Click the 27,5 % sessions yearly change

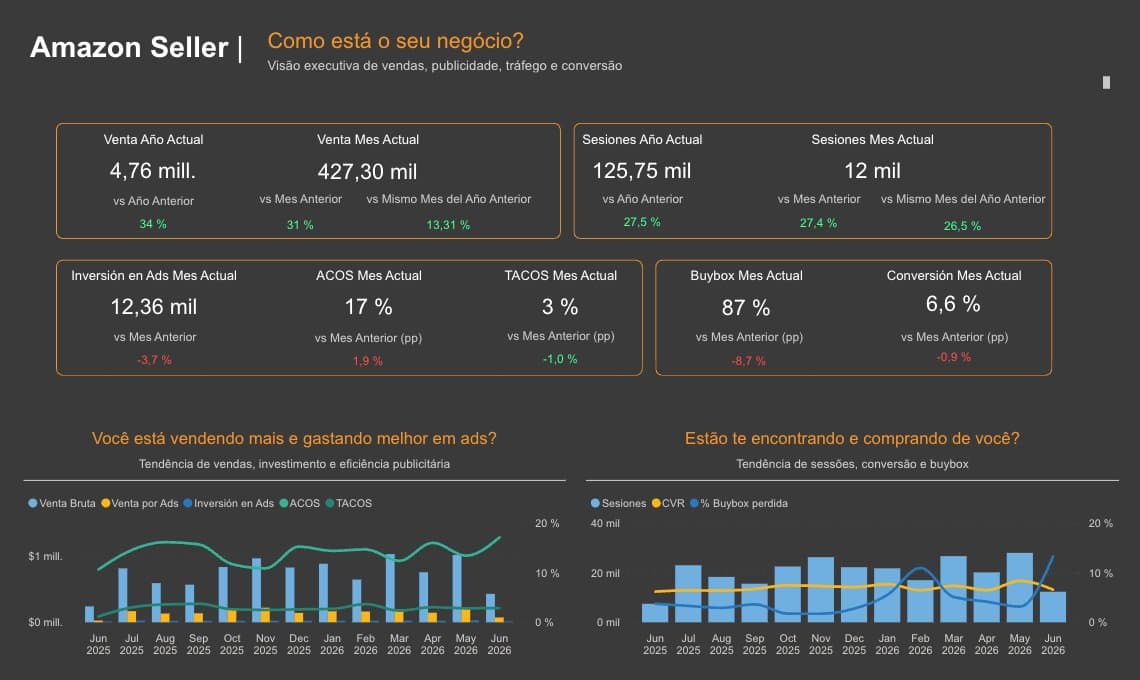coord(642,223)
